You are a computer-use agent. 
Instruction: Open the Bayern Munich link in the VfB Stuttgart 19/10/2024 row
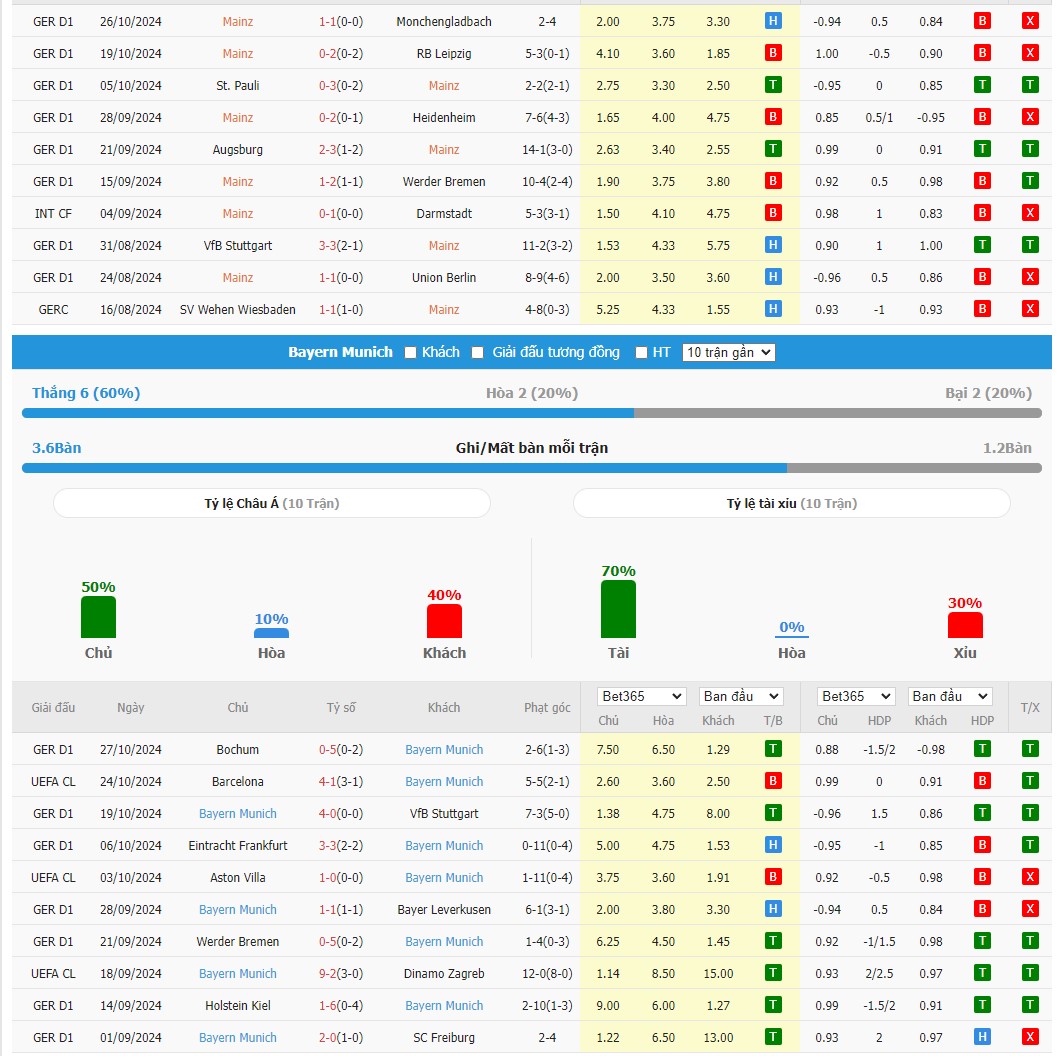tap(238, 814)
